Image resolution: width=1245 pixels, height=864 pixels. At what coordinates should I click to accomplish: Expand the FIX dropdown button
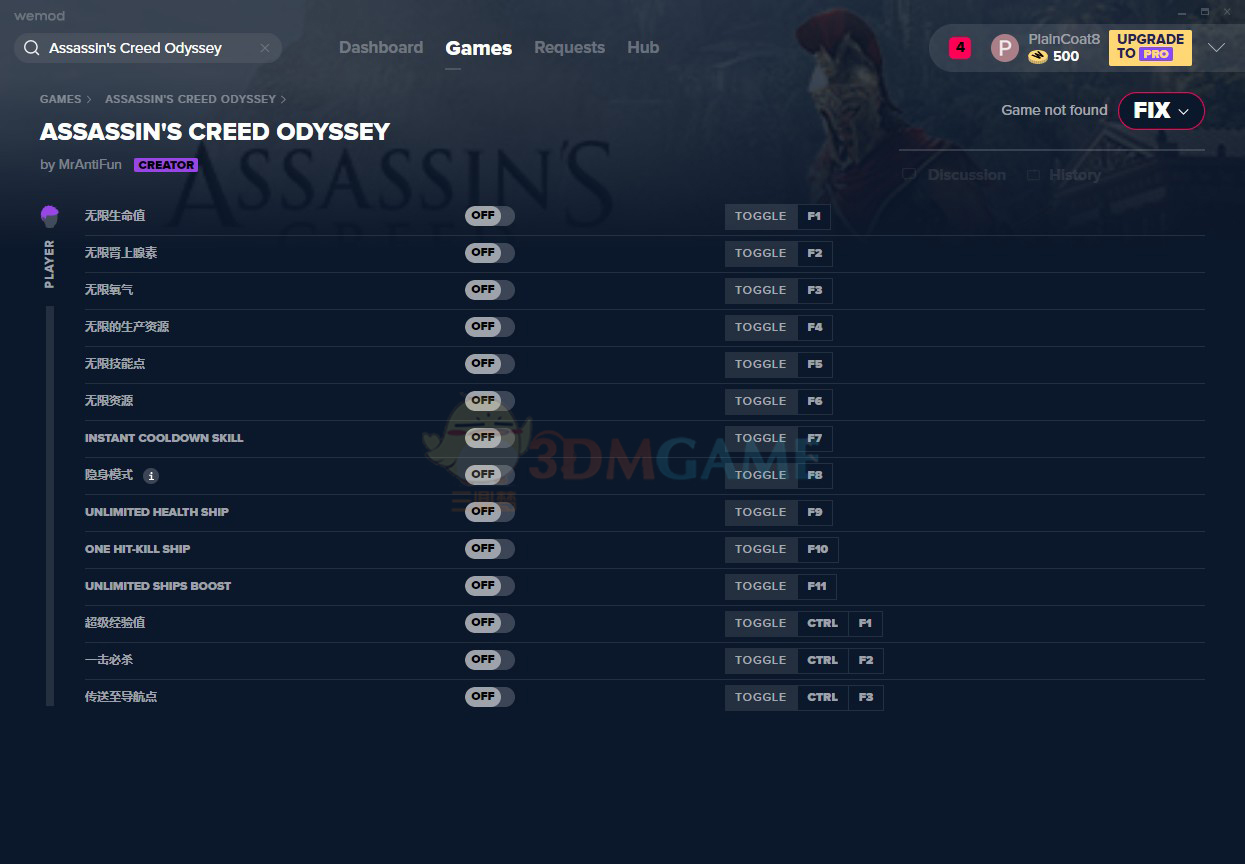1160,111
